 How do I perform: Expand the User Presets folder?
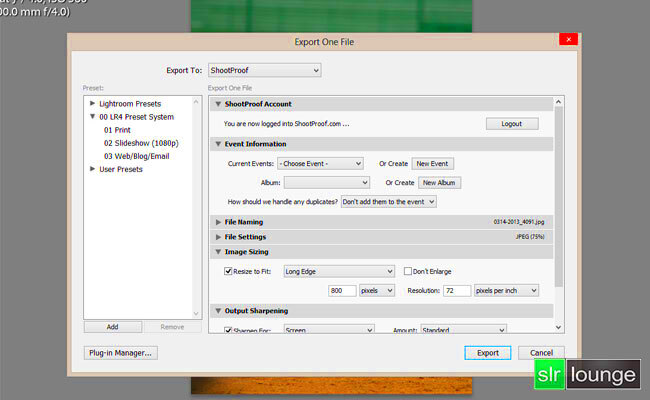click(92, 169)
